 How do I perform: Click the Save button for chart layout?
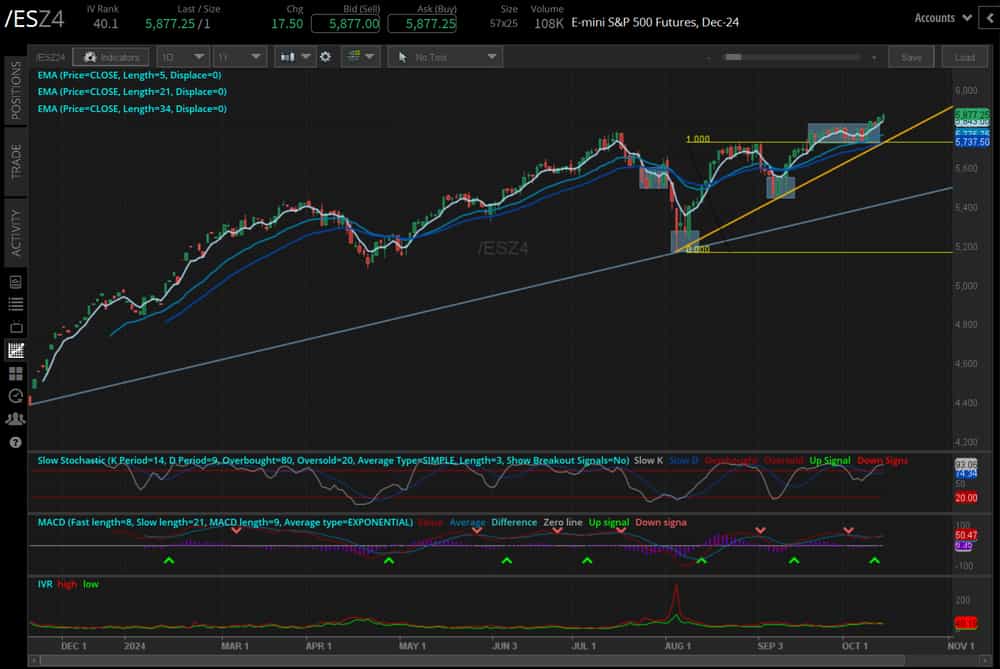[911, 57]
